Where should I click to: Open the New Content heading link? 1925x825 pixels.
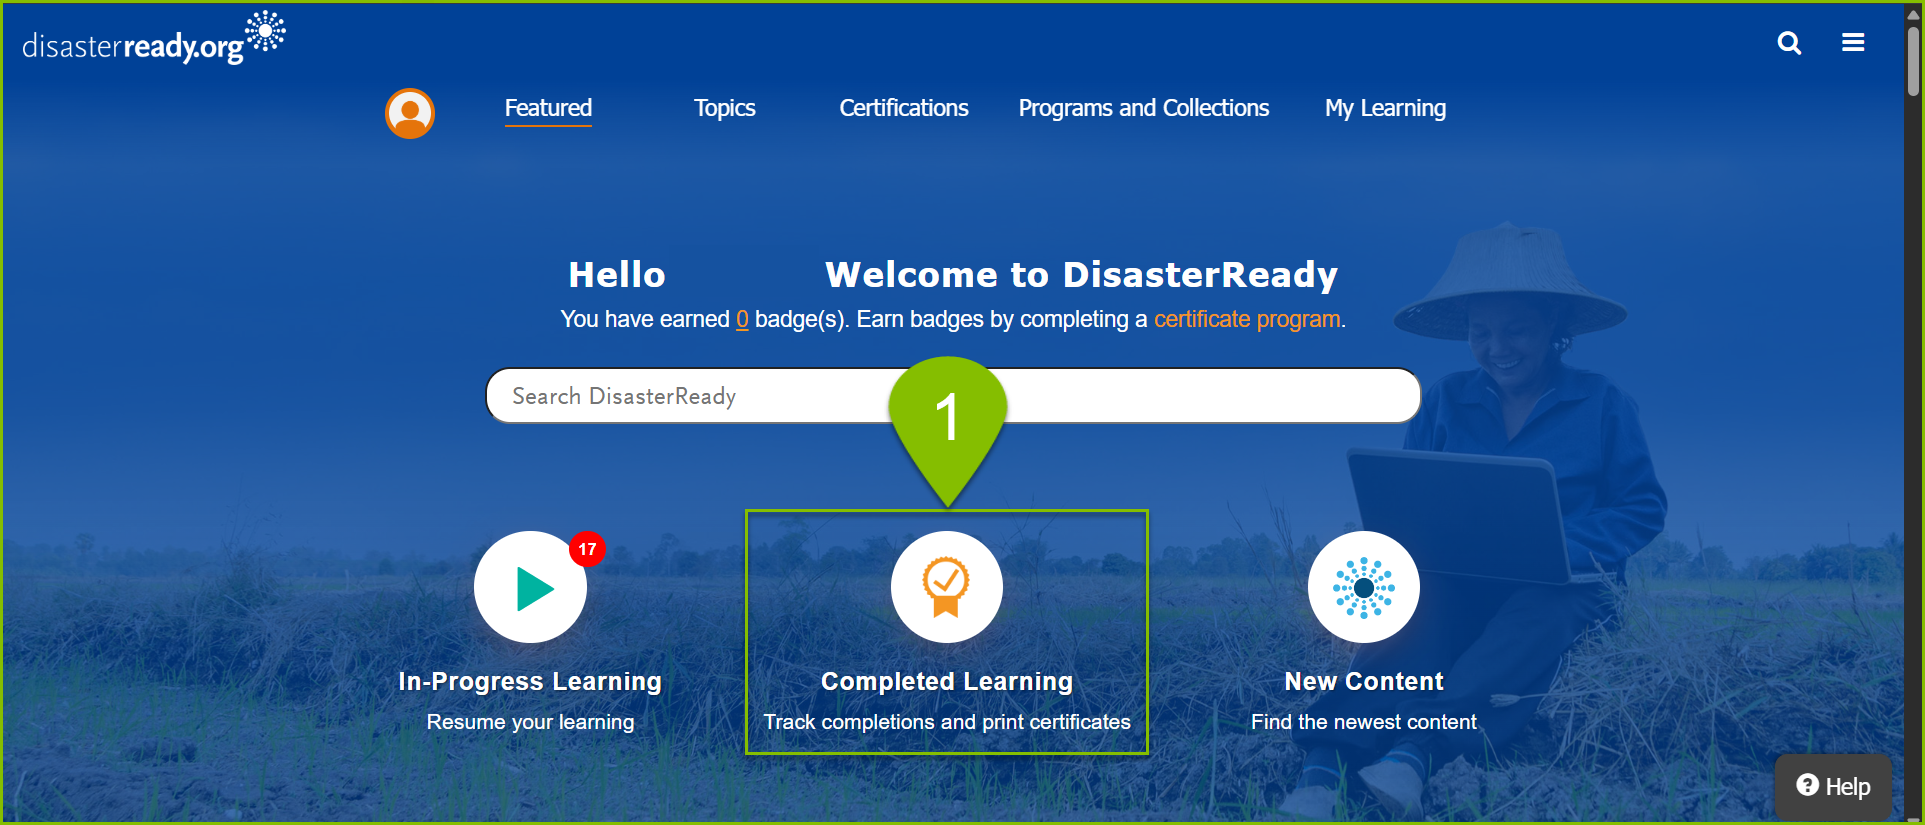(x=1364, y=681)
